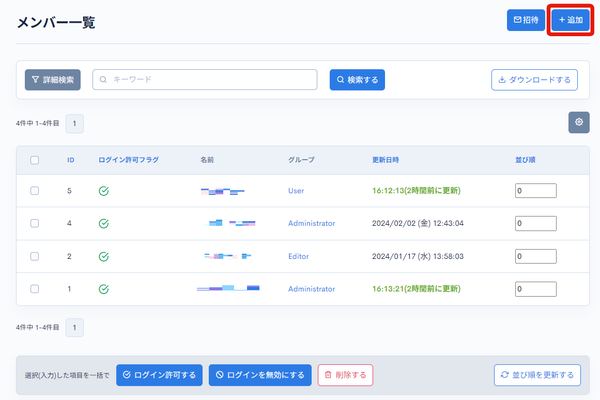The image size is (600, 400).
Task: Click the 並び順を更新する button
Action: (x=537, y=375)
